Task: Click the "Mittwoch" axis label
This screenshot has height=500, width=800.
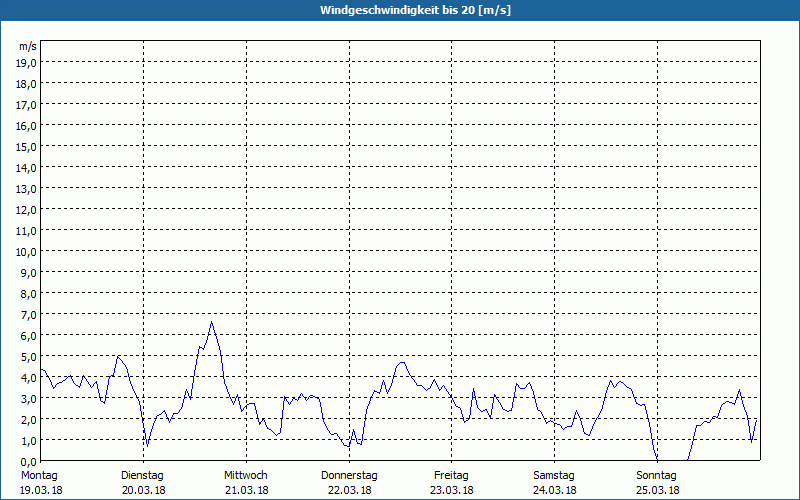Action: [x=246, y=475]
